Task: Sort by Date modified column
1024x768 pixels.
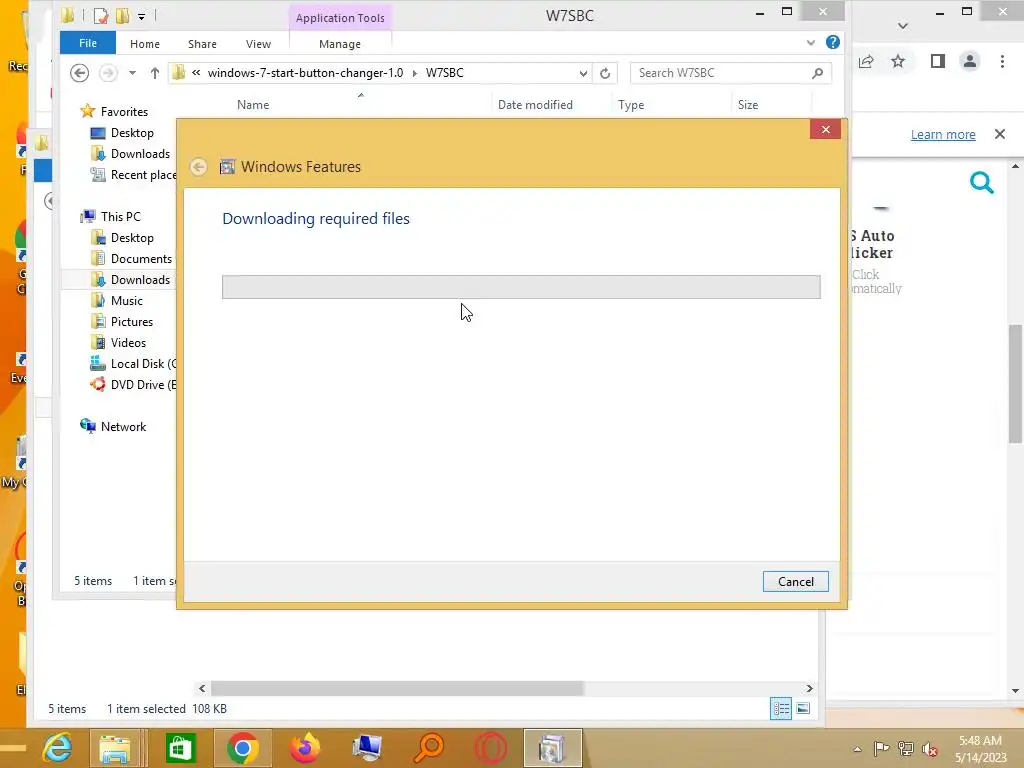Action: click(535, 104)
